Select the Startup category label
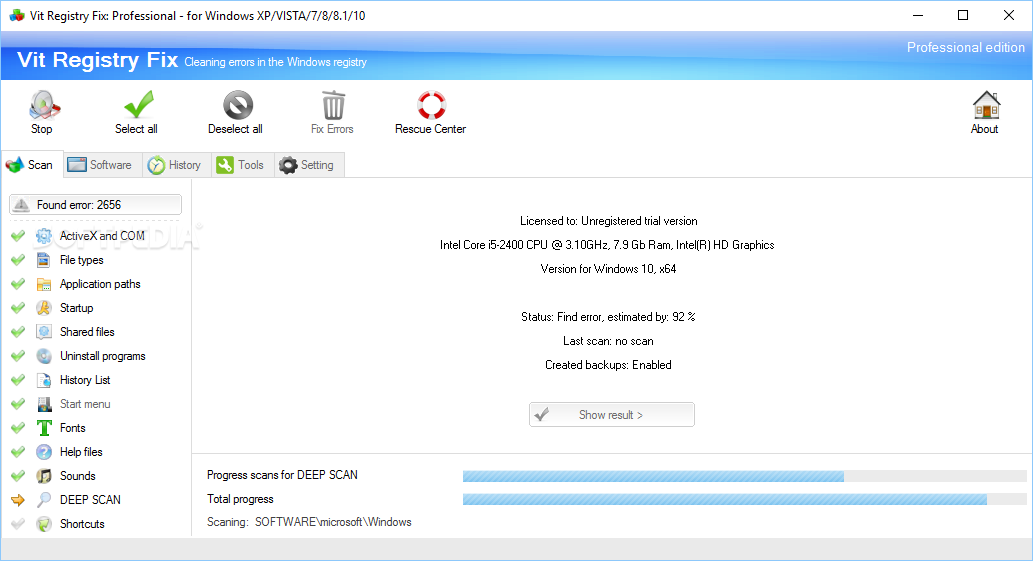 pos(76,307)
